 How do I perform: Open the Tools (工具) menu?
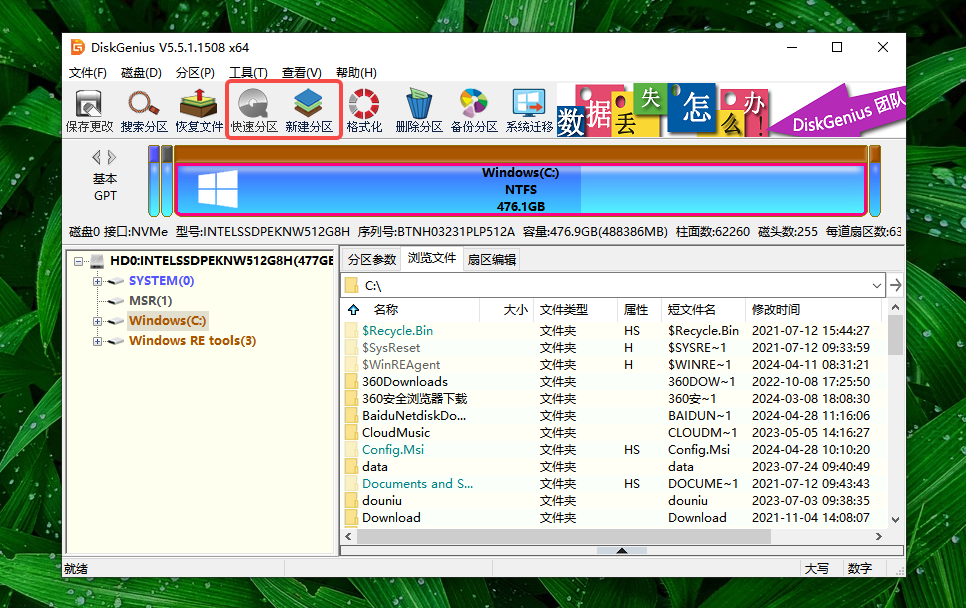248,73
